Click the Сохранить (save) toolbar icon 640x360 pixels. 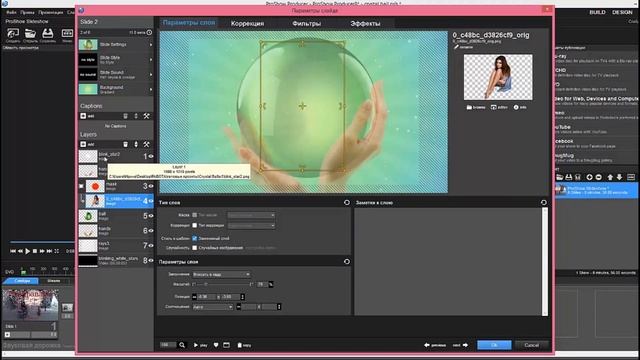[x=48, y=33]
